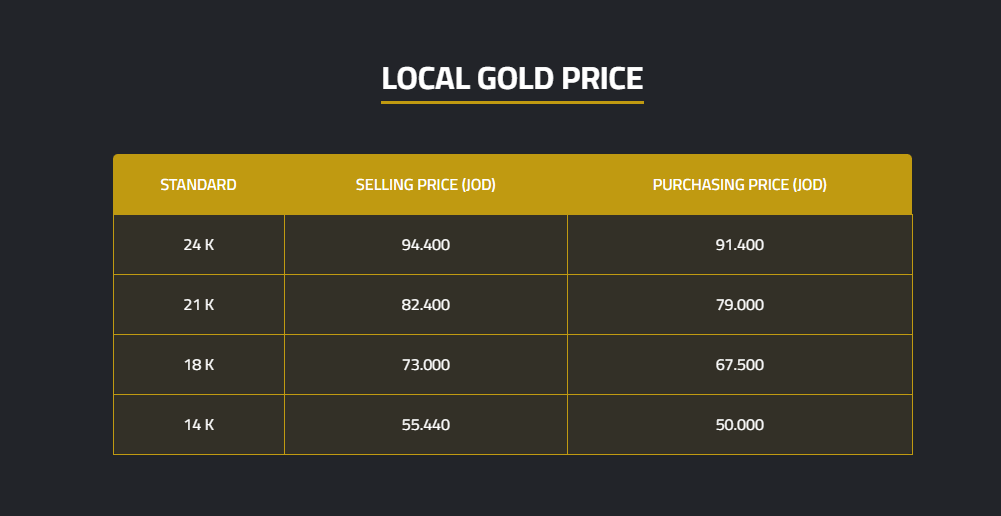Screen dimensions: 1001x516
Task: Select the 14 K standard cell
Action: point(198,425)
